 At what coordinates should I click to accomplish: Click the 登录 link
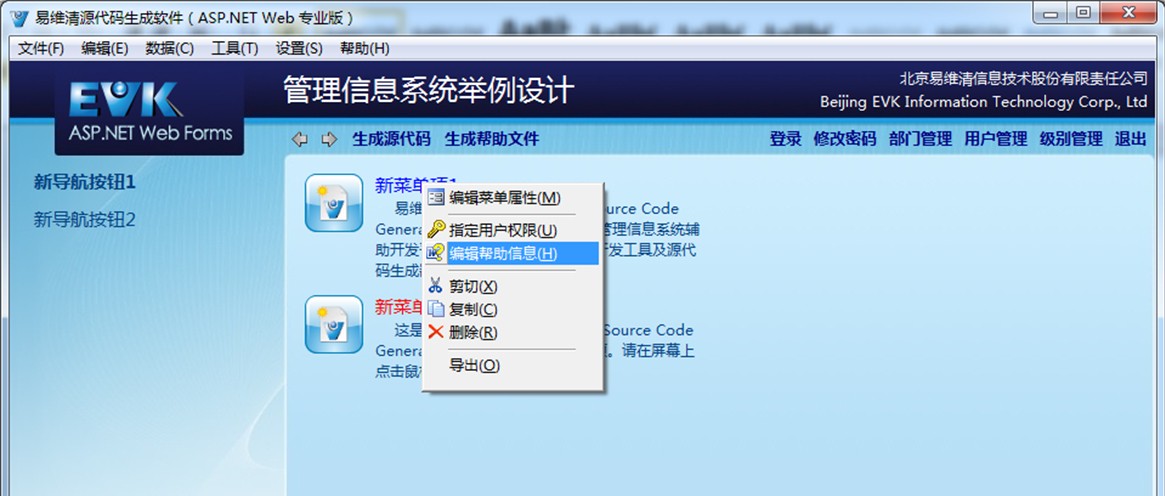point(785,139)
